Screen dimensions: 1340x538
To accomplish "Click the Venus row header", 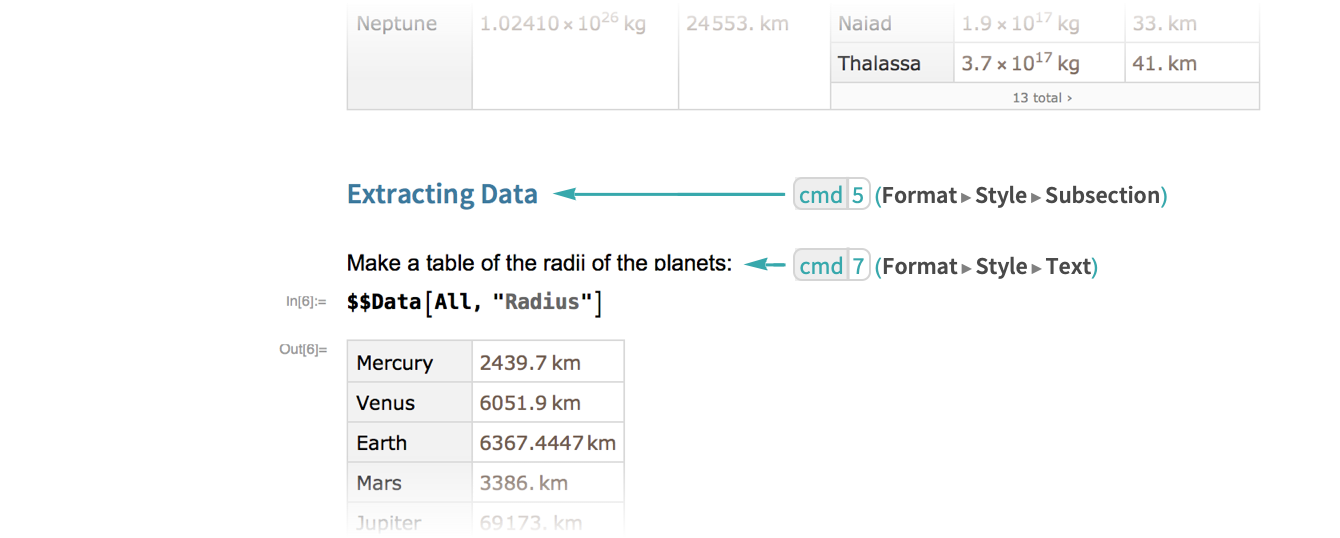I will (386, 403).
